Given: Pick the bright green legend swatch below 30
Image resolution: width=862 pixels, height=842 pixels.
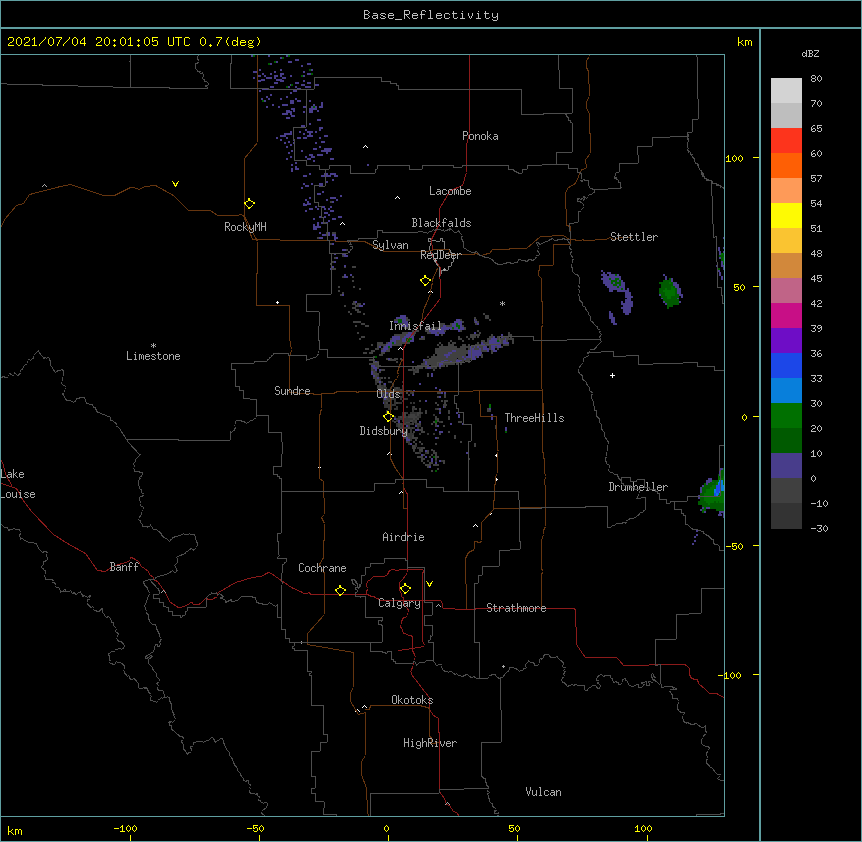Looking at the screenshot, I should click(786, 416).
